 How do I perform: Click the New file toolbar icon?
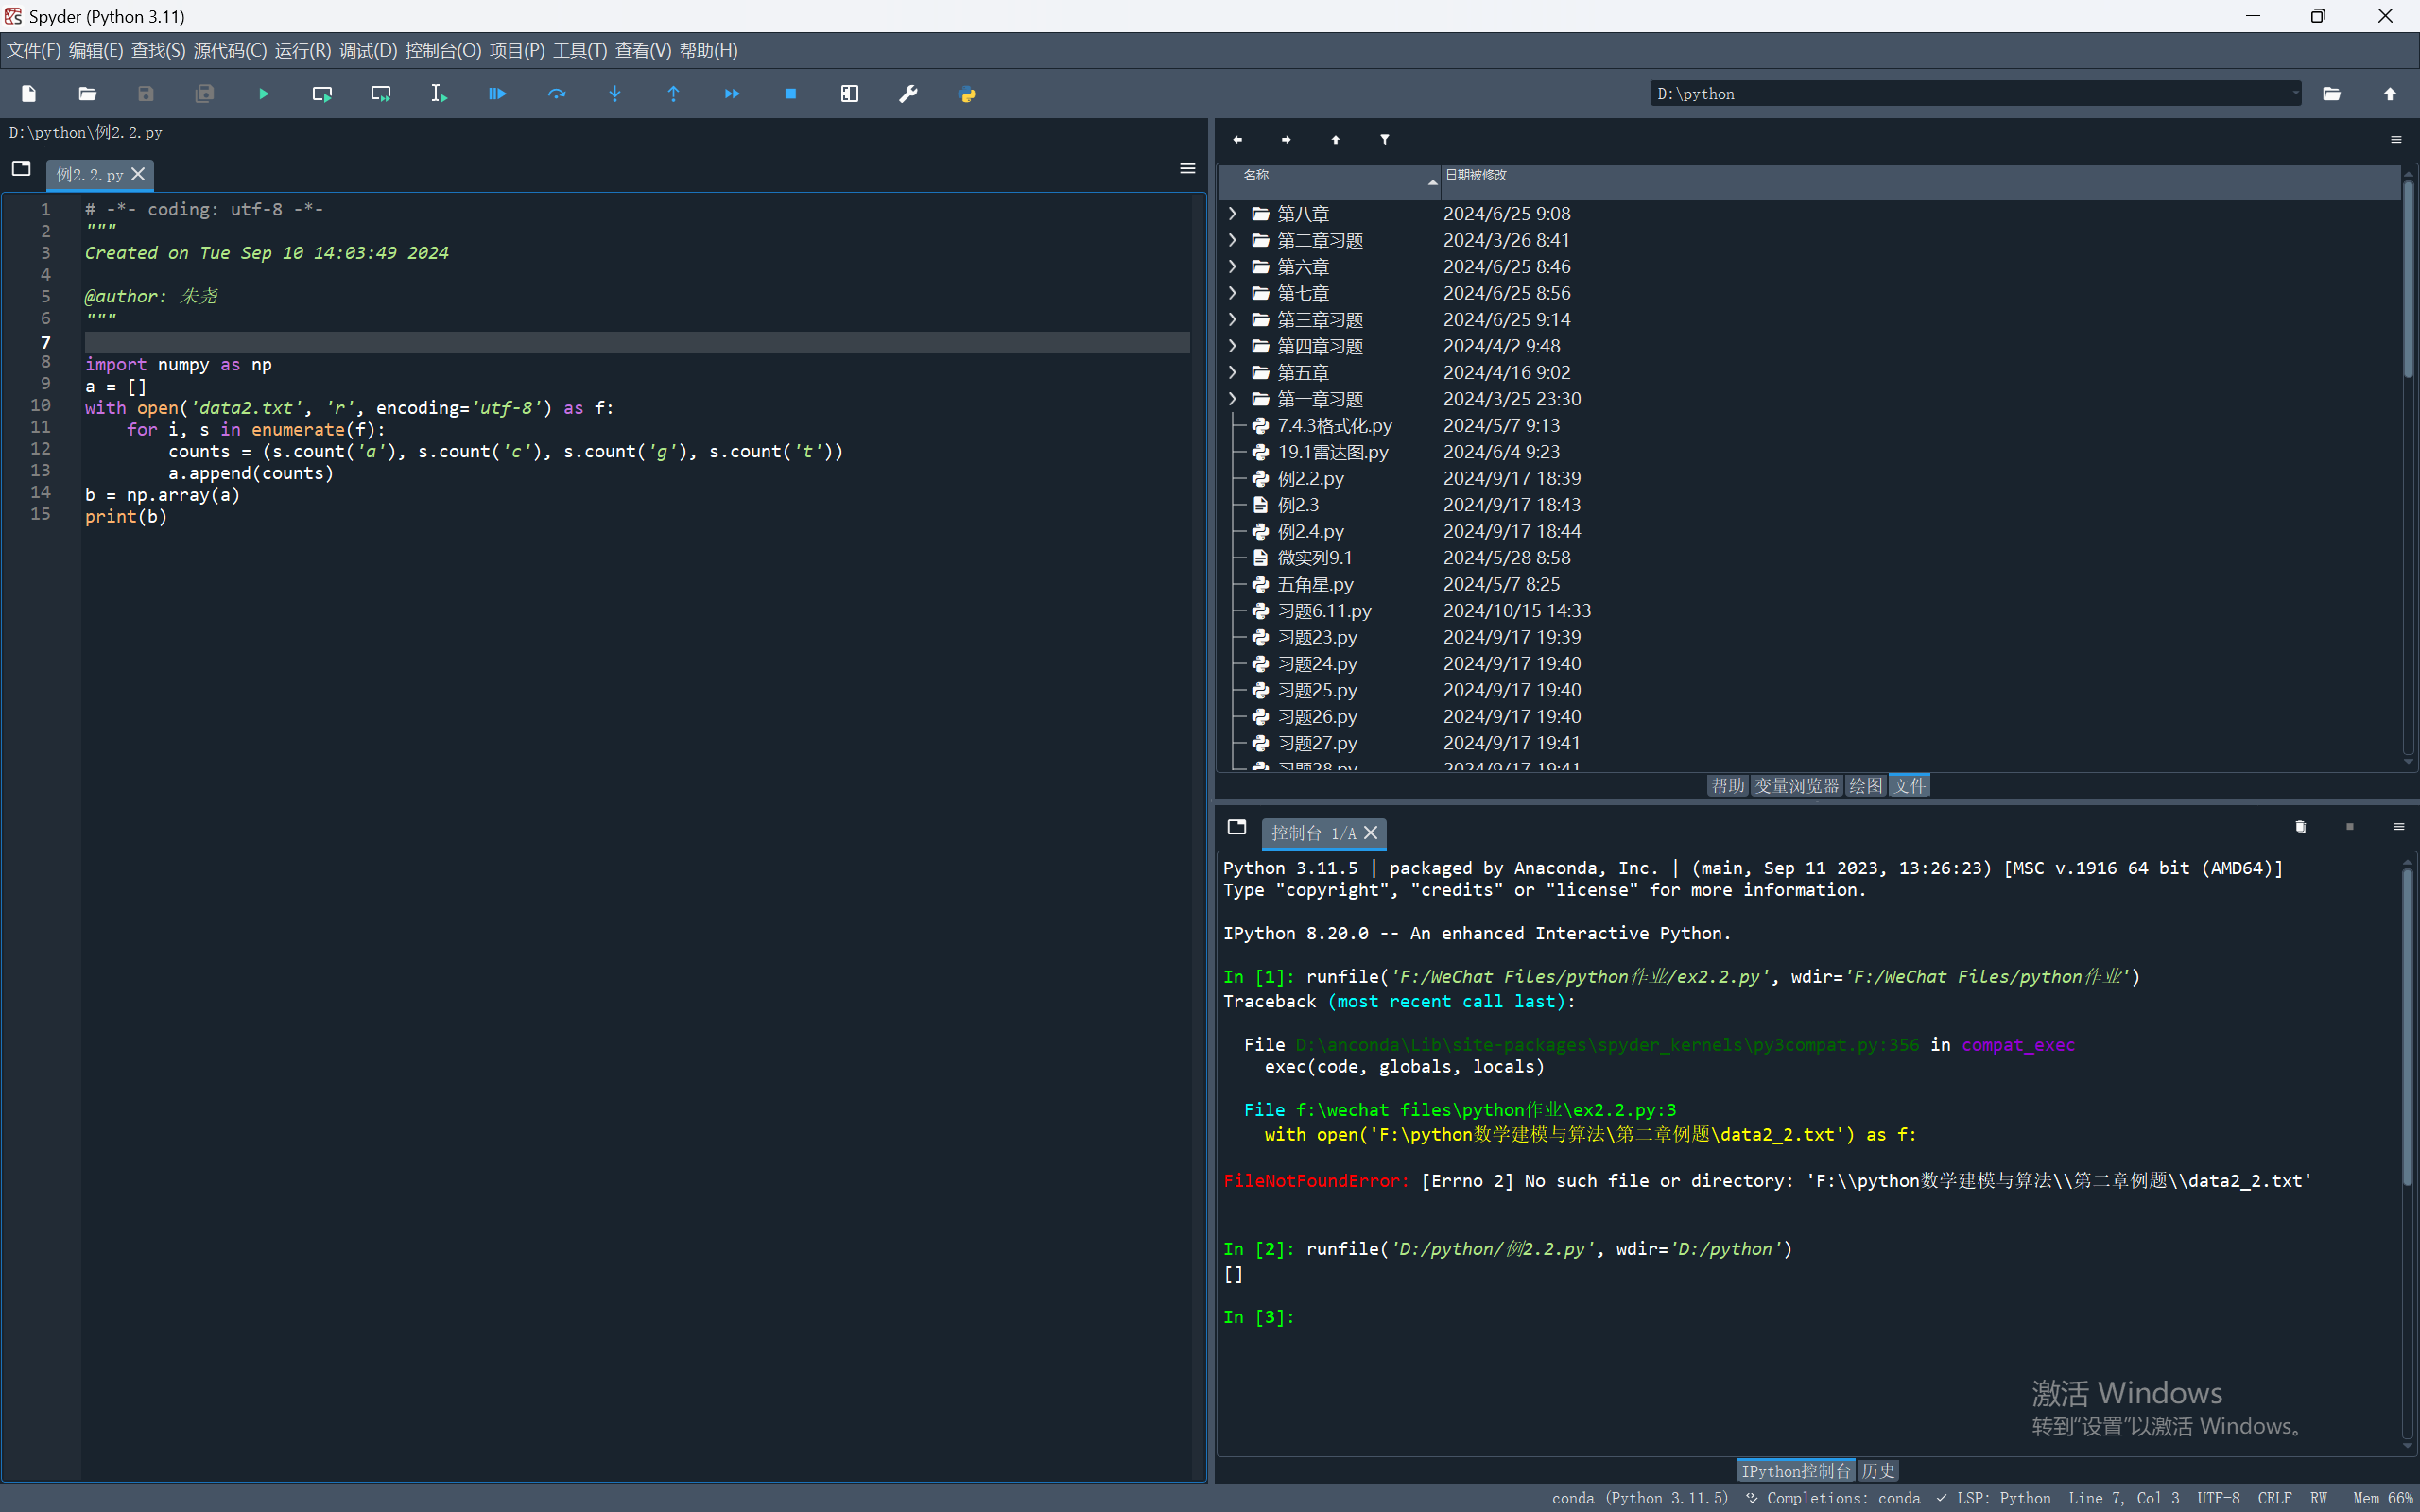click(x=29, y=94)
